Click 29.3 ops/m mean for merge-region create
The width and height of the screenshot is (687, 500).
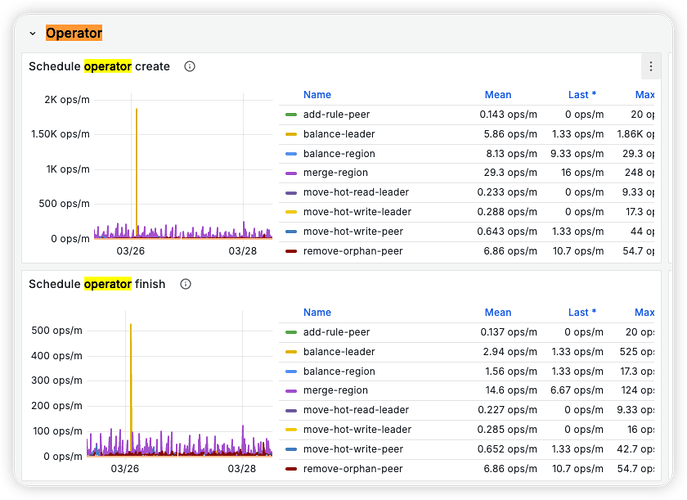coord(510,173)
